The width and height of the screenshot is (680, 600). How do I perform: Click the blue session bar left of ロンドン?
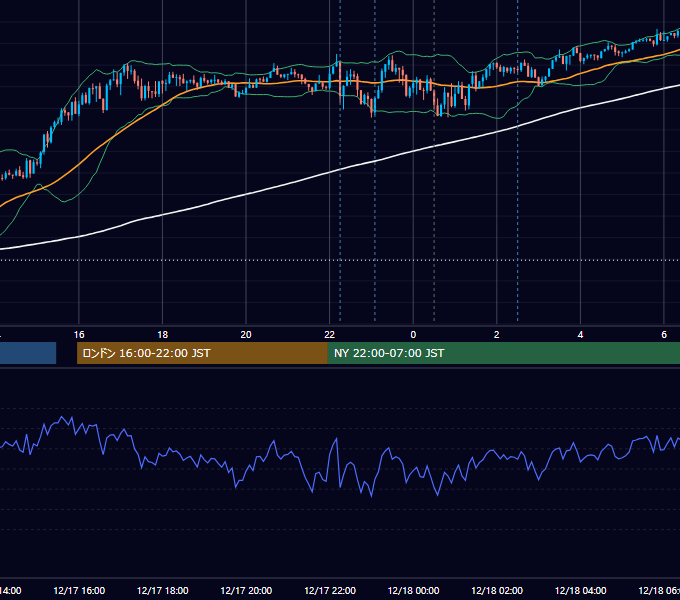point(28,353)
